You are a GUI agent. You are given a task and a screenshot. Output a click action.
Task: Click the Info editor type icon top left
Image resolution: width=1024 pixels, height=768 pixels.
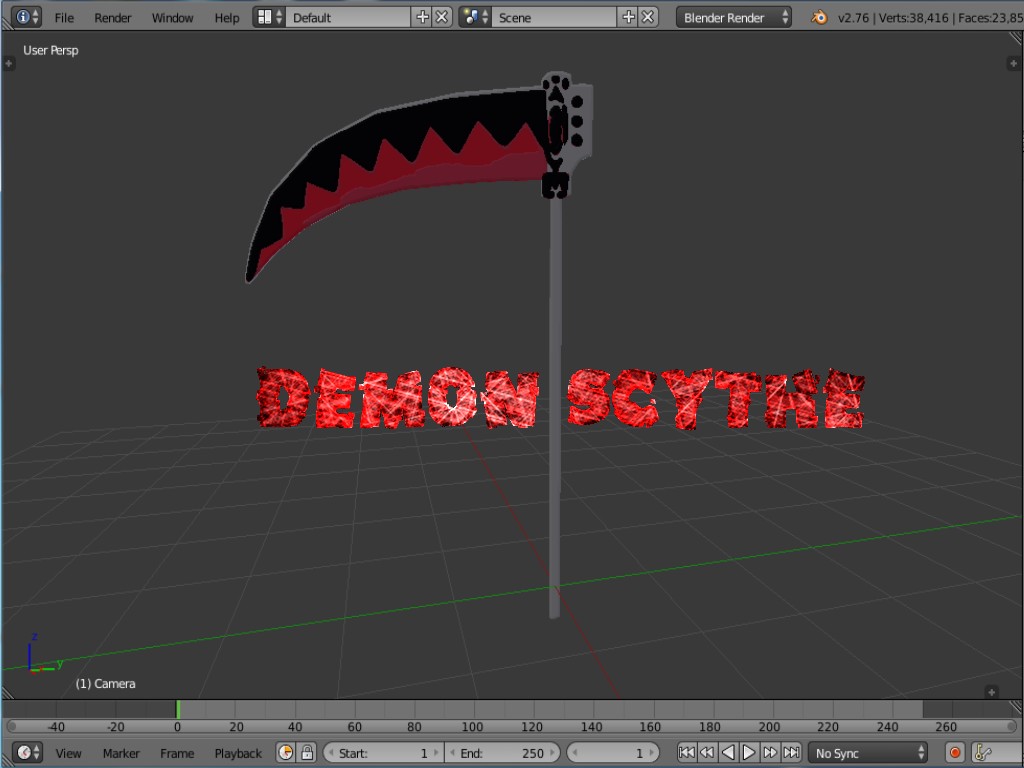coord(22,17)
